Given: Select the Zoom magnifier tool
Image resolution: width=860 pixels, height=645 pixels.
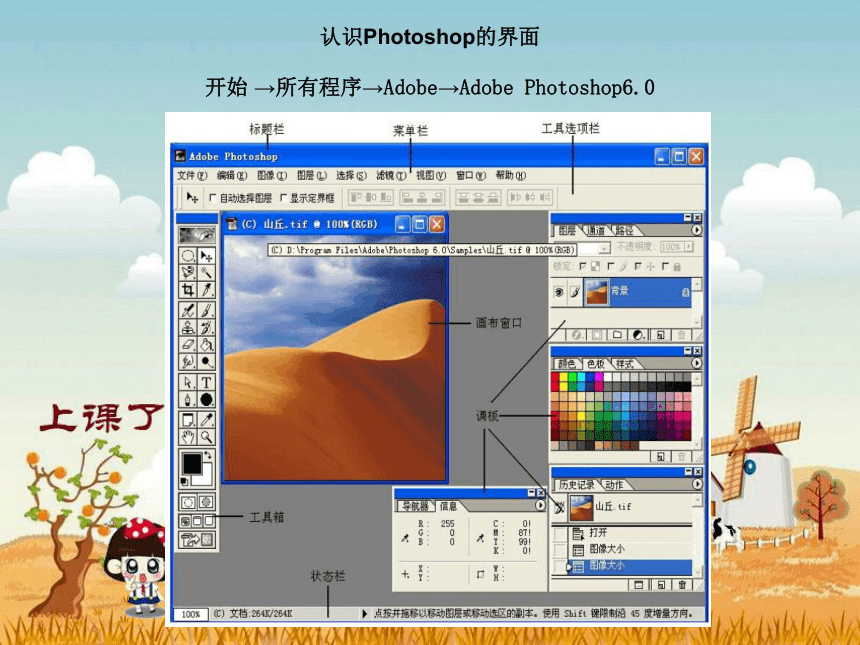Looking at the screenshot, I should pyautogui.click(x=206, y=437).
